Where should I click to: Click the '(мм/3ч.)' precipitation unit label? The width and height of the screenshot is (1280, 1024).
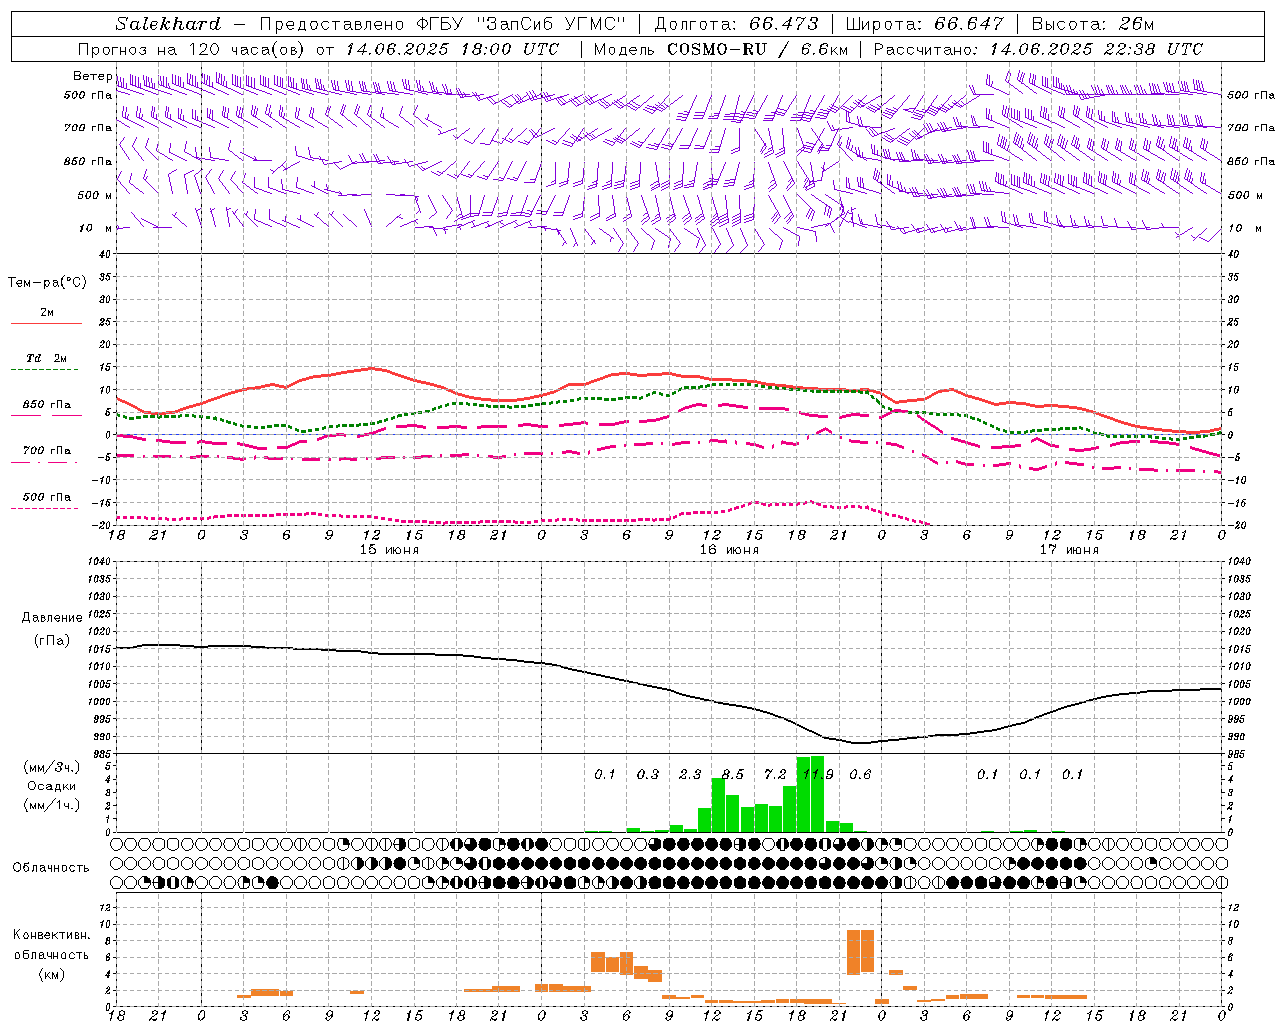click(52, 767)
